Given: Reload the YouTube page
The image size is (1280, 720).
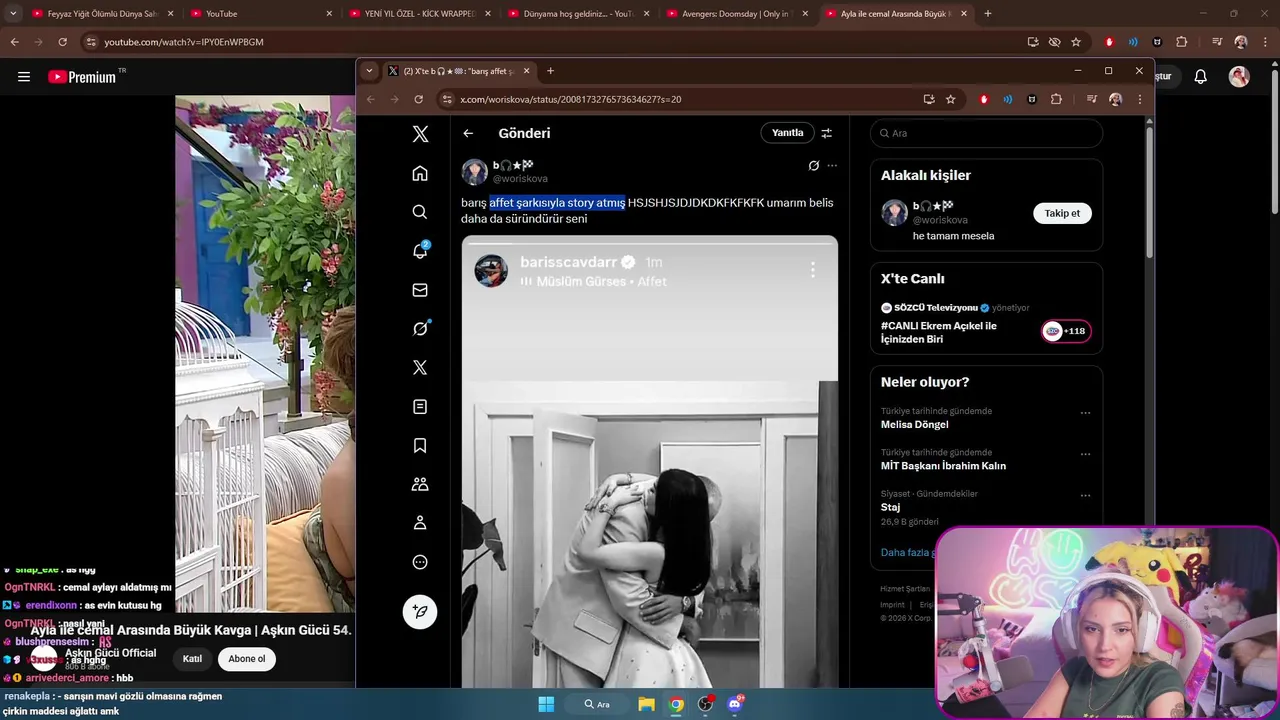Looking at the screenshot, I should click(62, 42).
